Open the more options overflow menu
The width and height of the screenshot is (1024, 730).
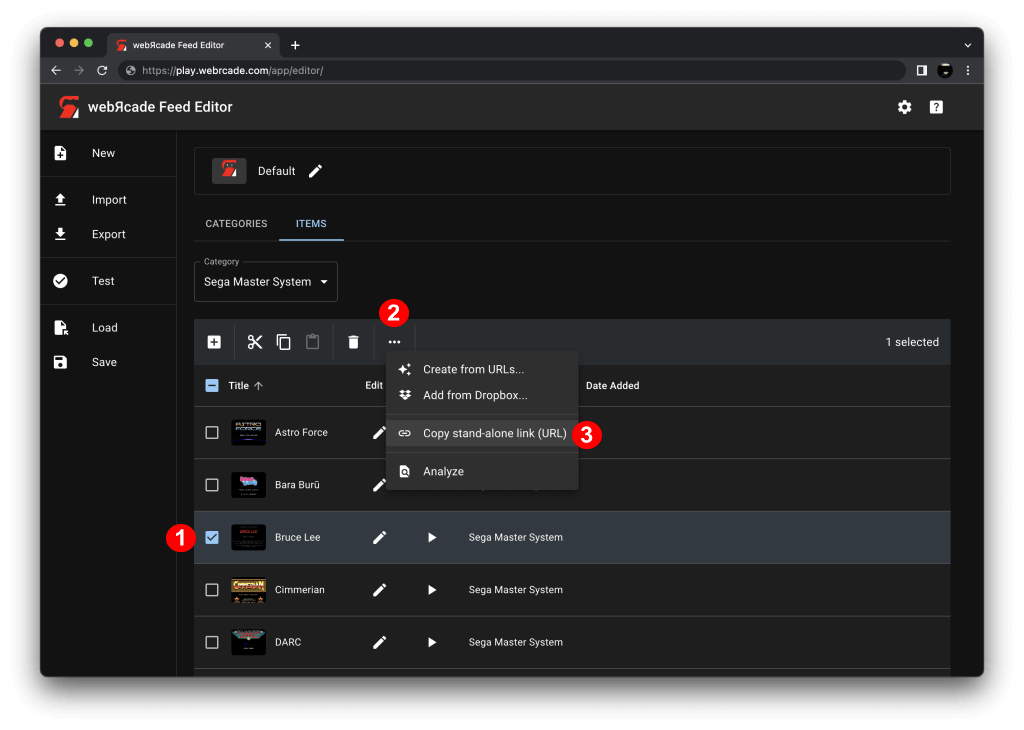click(394, 341)
